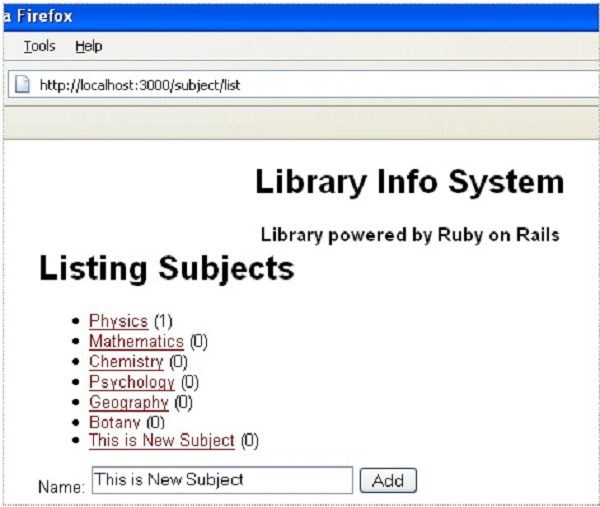Open the Botany subject link
The height and width of the screenshot is (507, 600).
[x=114, y=422]
